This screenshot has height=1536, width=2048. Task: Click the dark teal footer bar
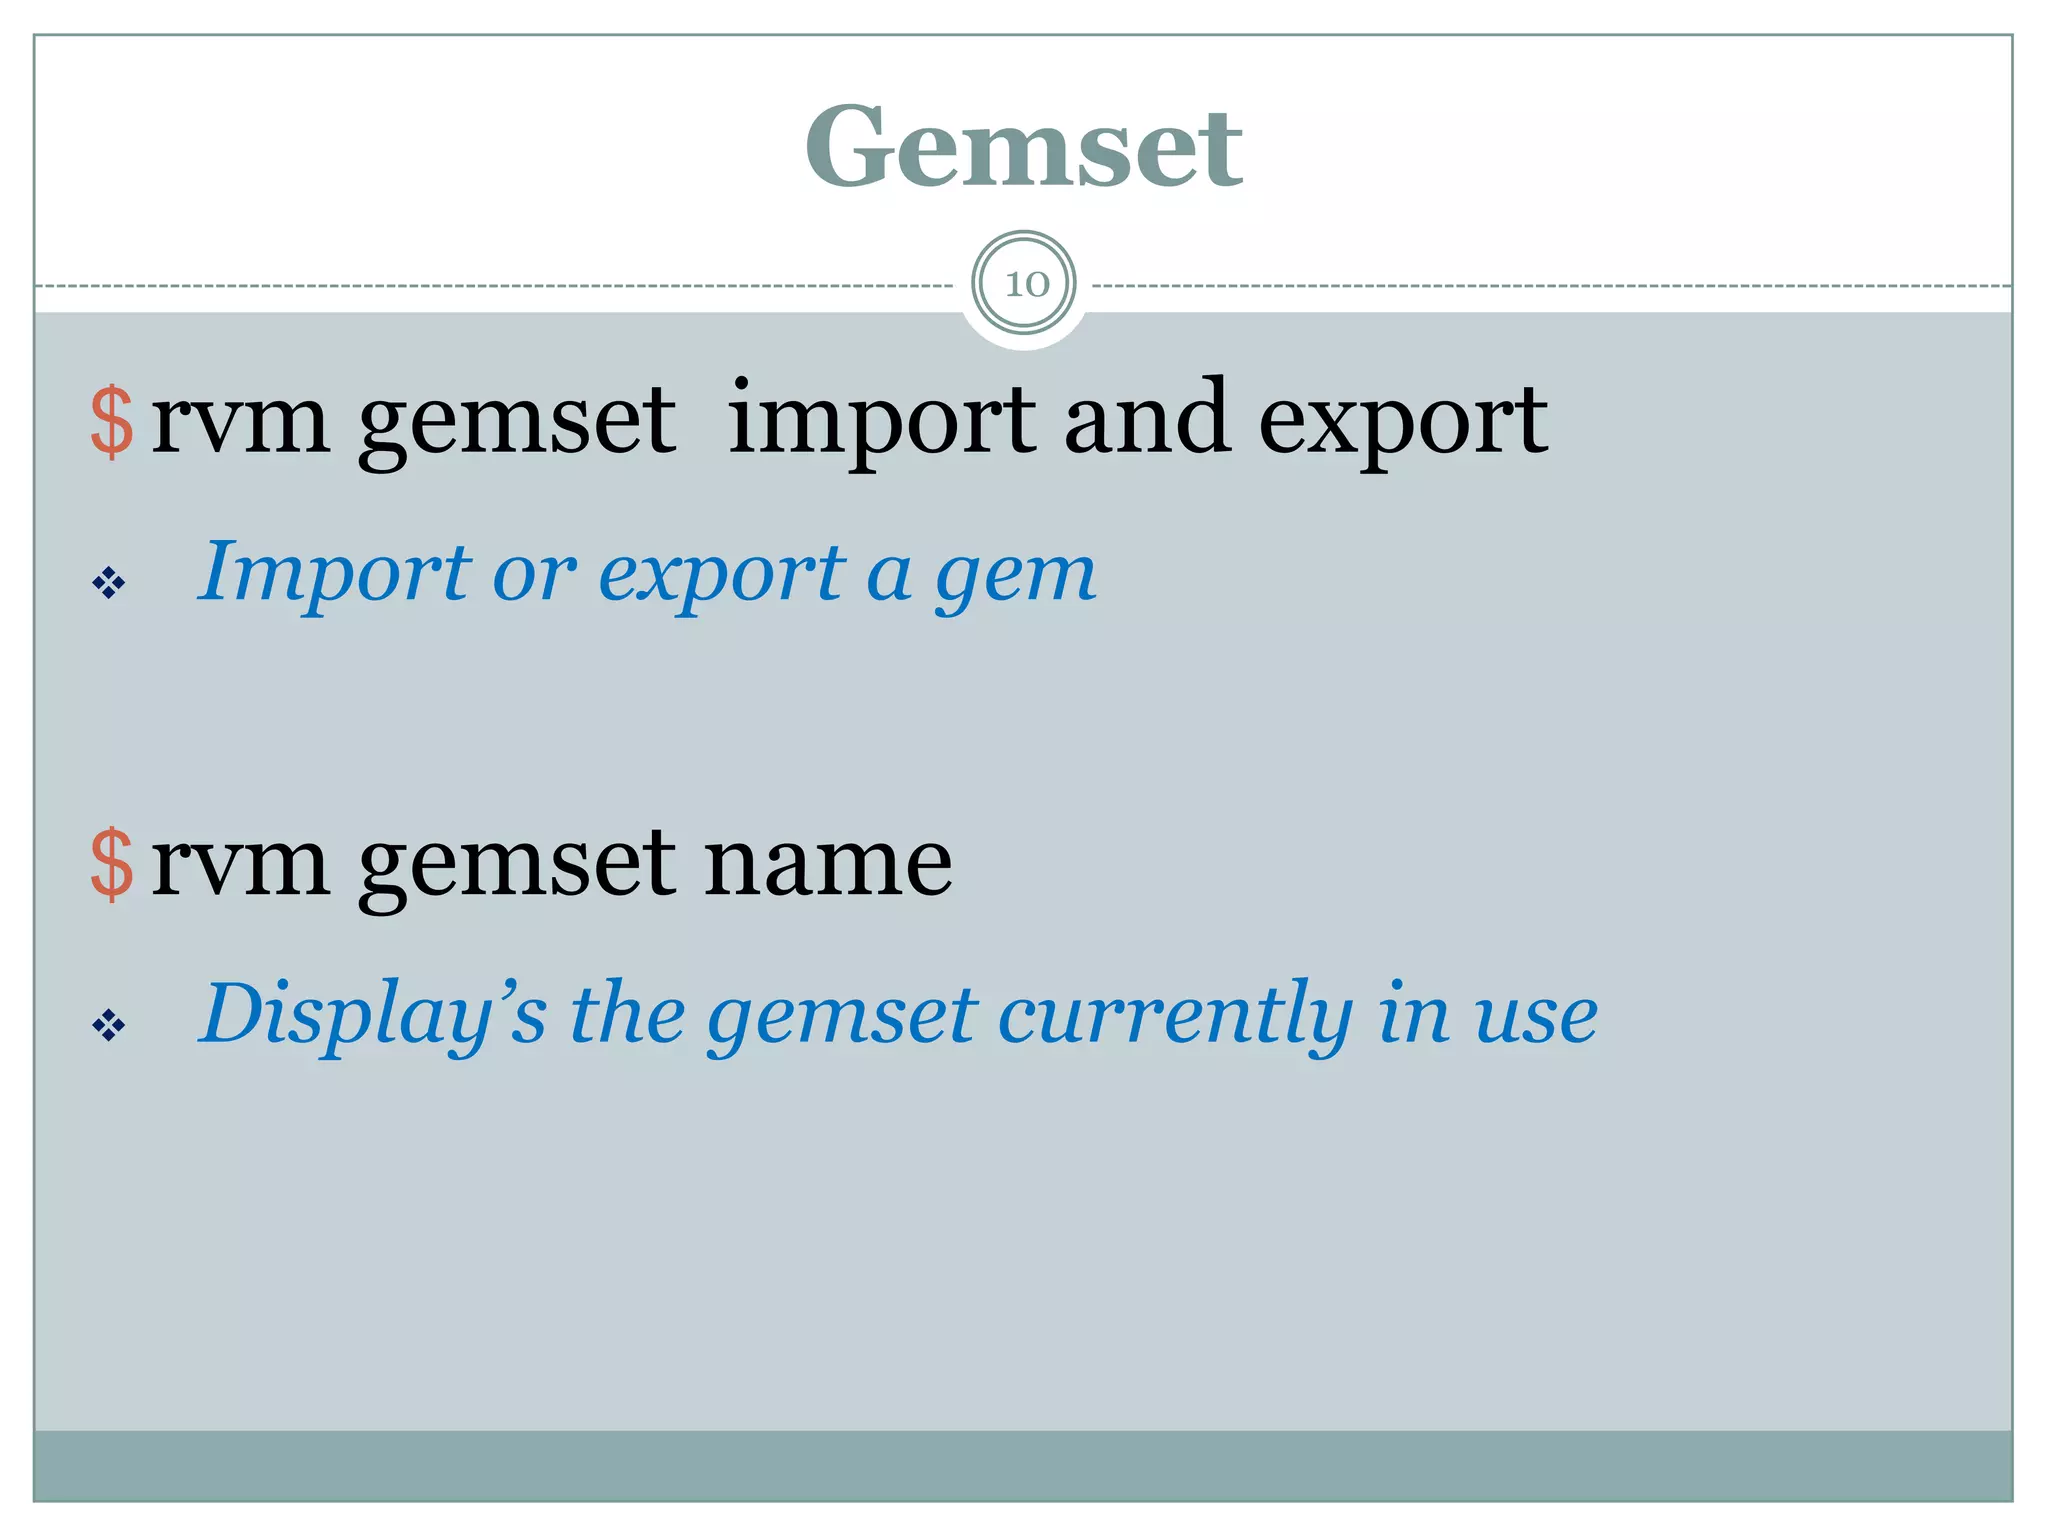pyautogui.click(x=1023, y=1466)
